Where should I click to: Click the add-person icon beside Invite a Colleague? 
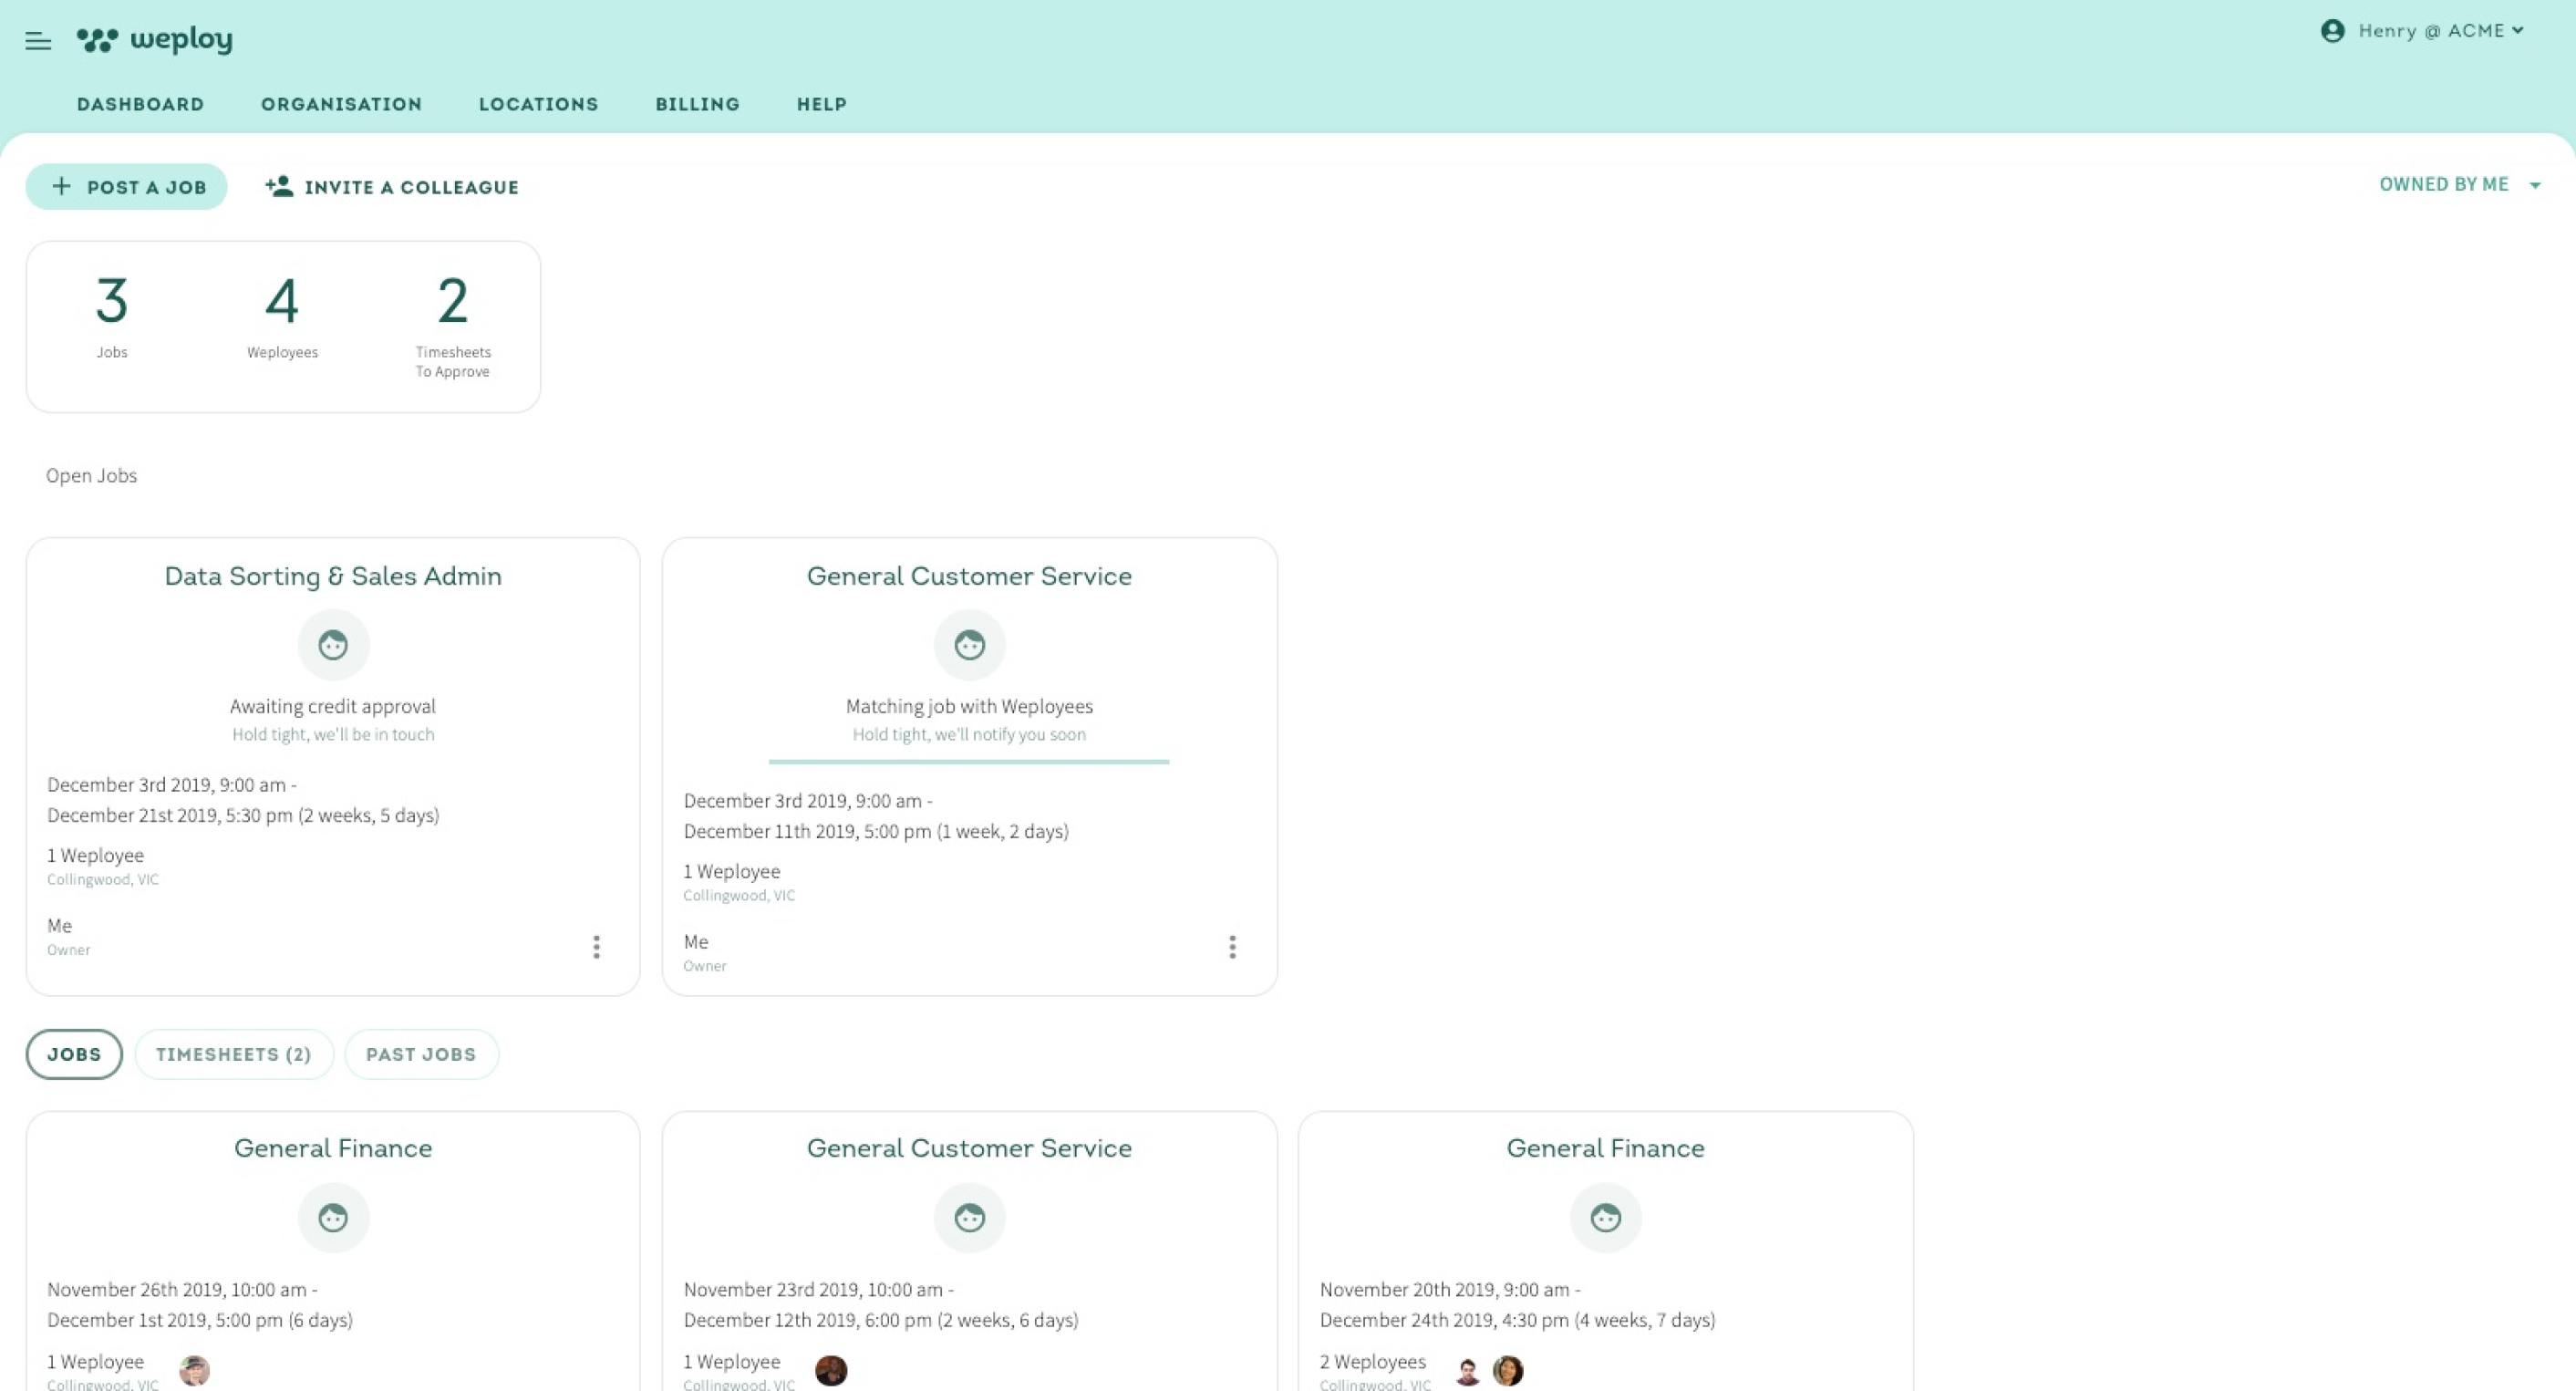click(x=279, y=186)
